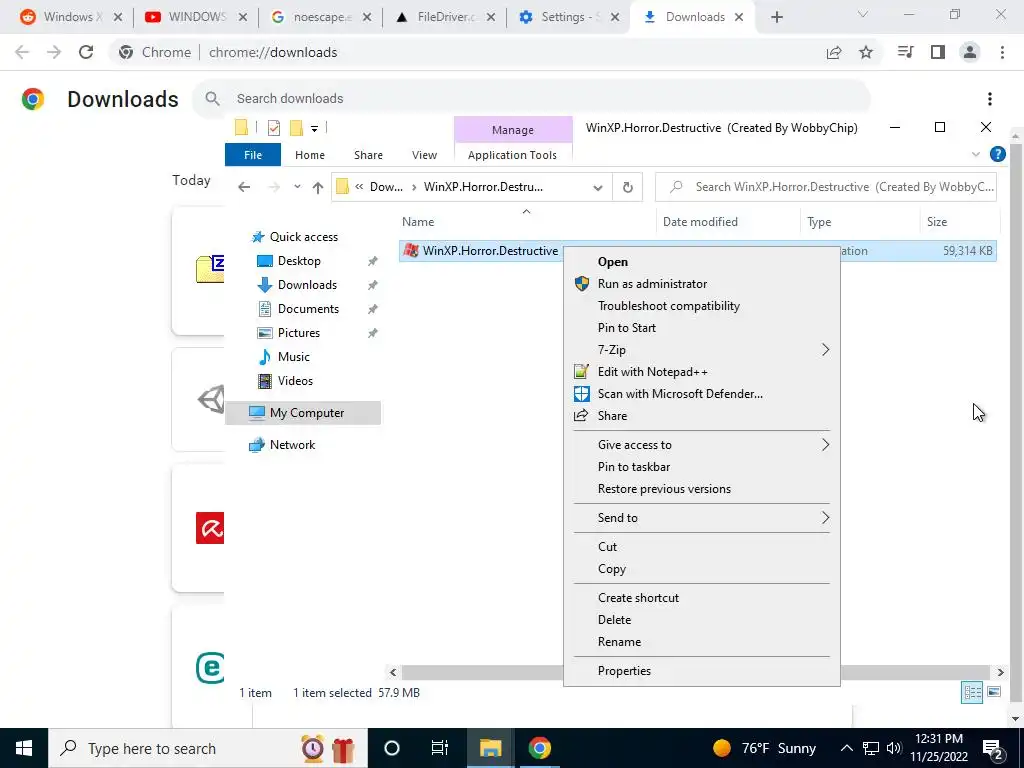Sort by Date modified column header
1024x768 pixels.
click(728, 222)
